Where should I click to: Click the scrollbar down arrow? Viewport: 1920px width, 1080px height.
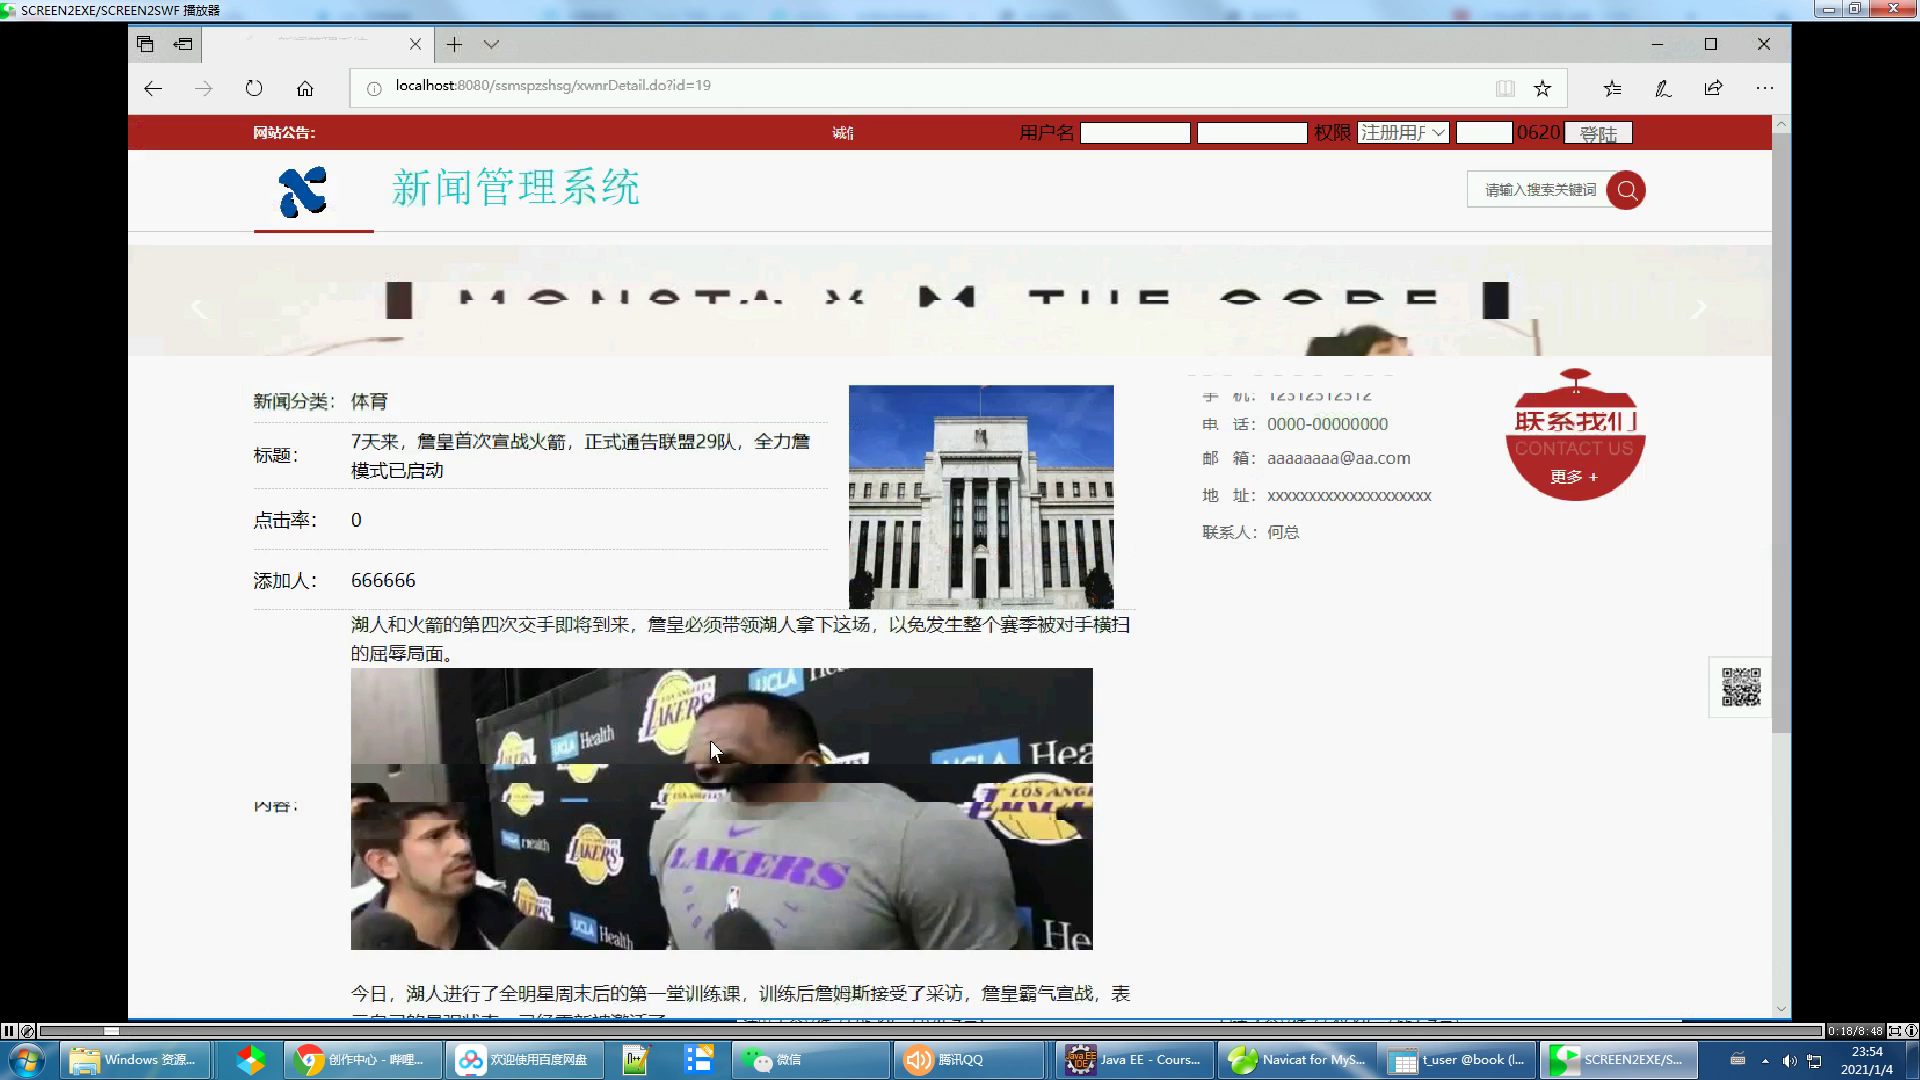click(x=1781, y=1009)
